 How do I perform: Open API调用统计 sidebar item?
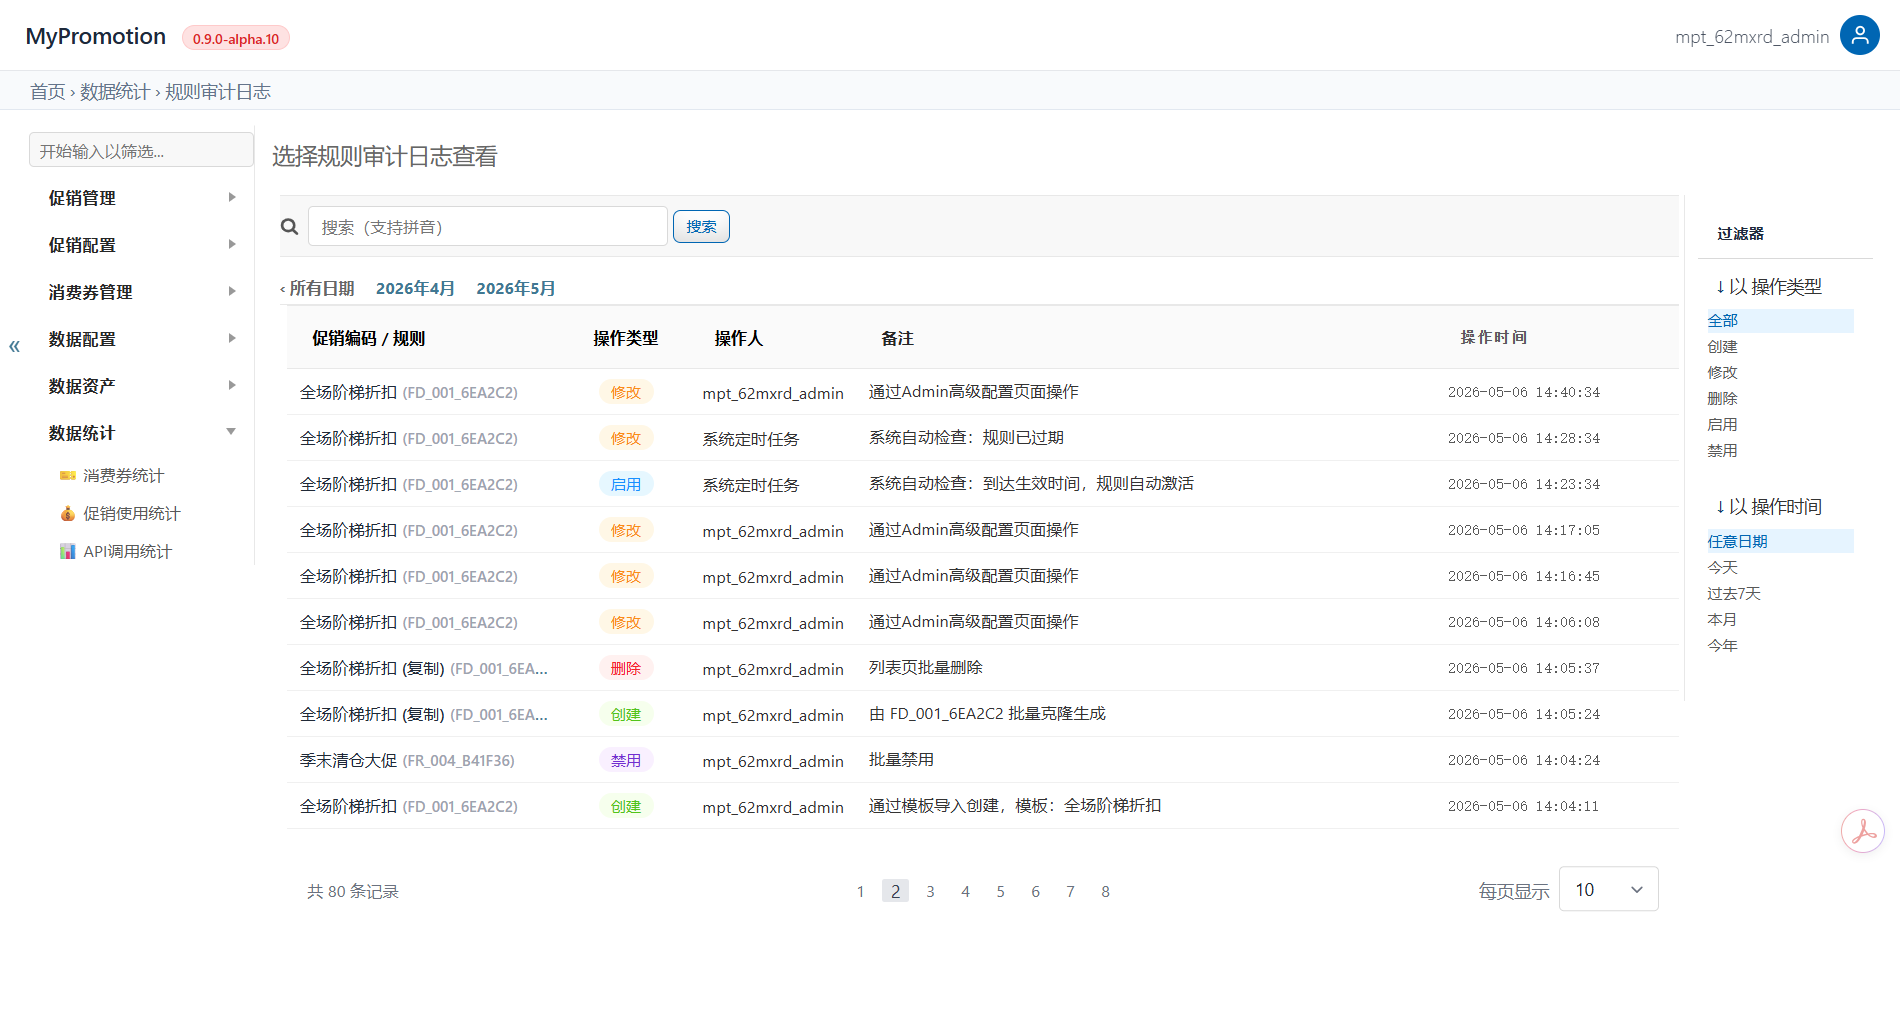click(x=127, y=552)
